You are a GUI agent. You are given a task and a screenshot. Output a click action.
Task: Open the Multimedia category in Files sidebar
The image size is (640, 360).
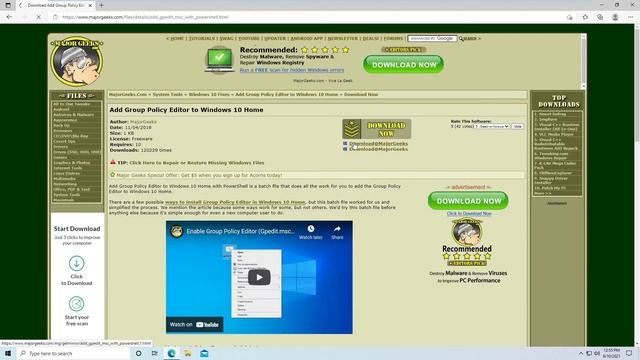64,179
